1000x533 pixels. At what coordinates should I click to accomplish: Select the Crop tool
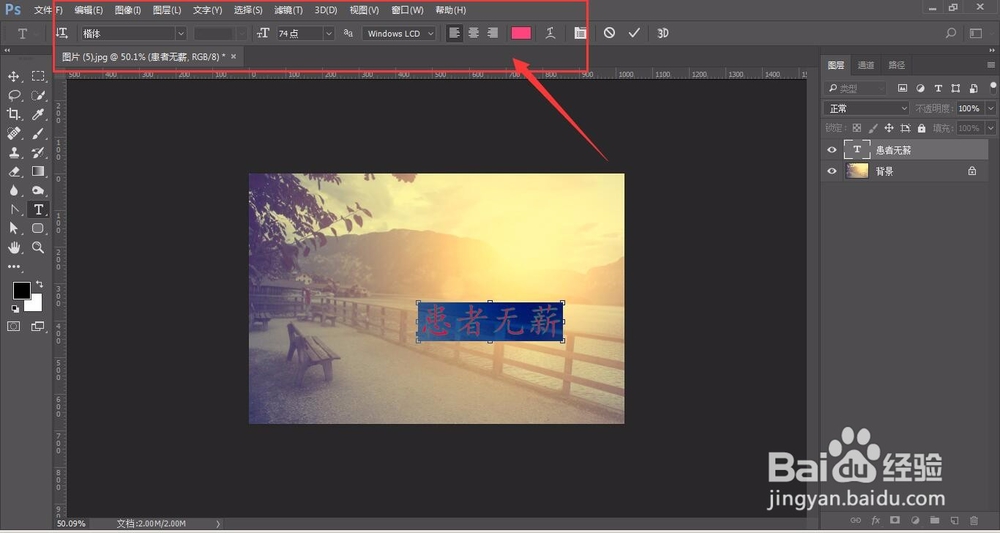13,114
